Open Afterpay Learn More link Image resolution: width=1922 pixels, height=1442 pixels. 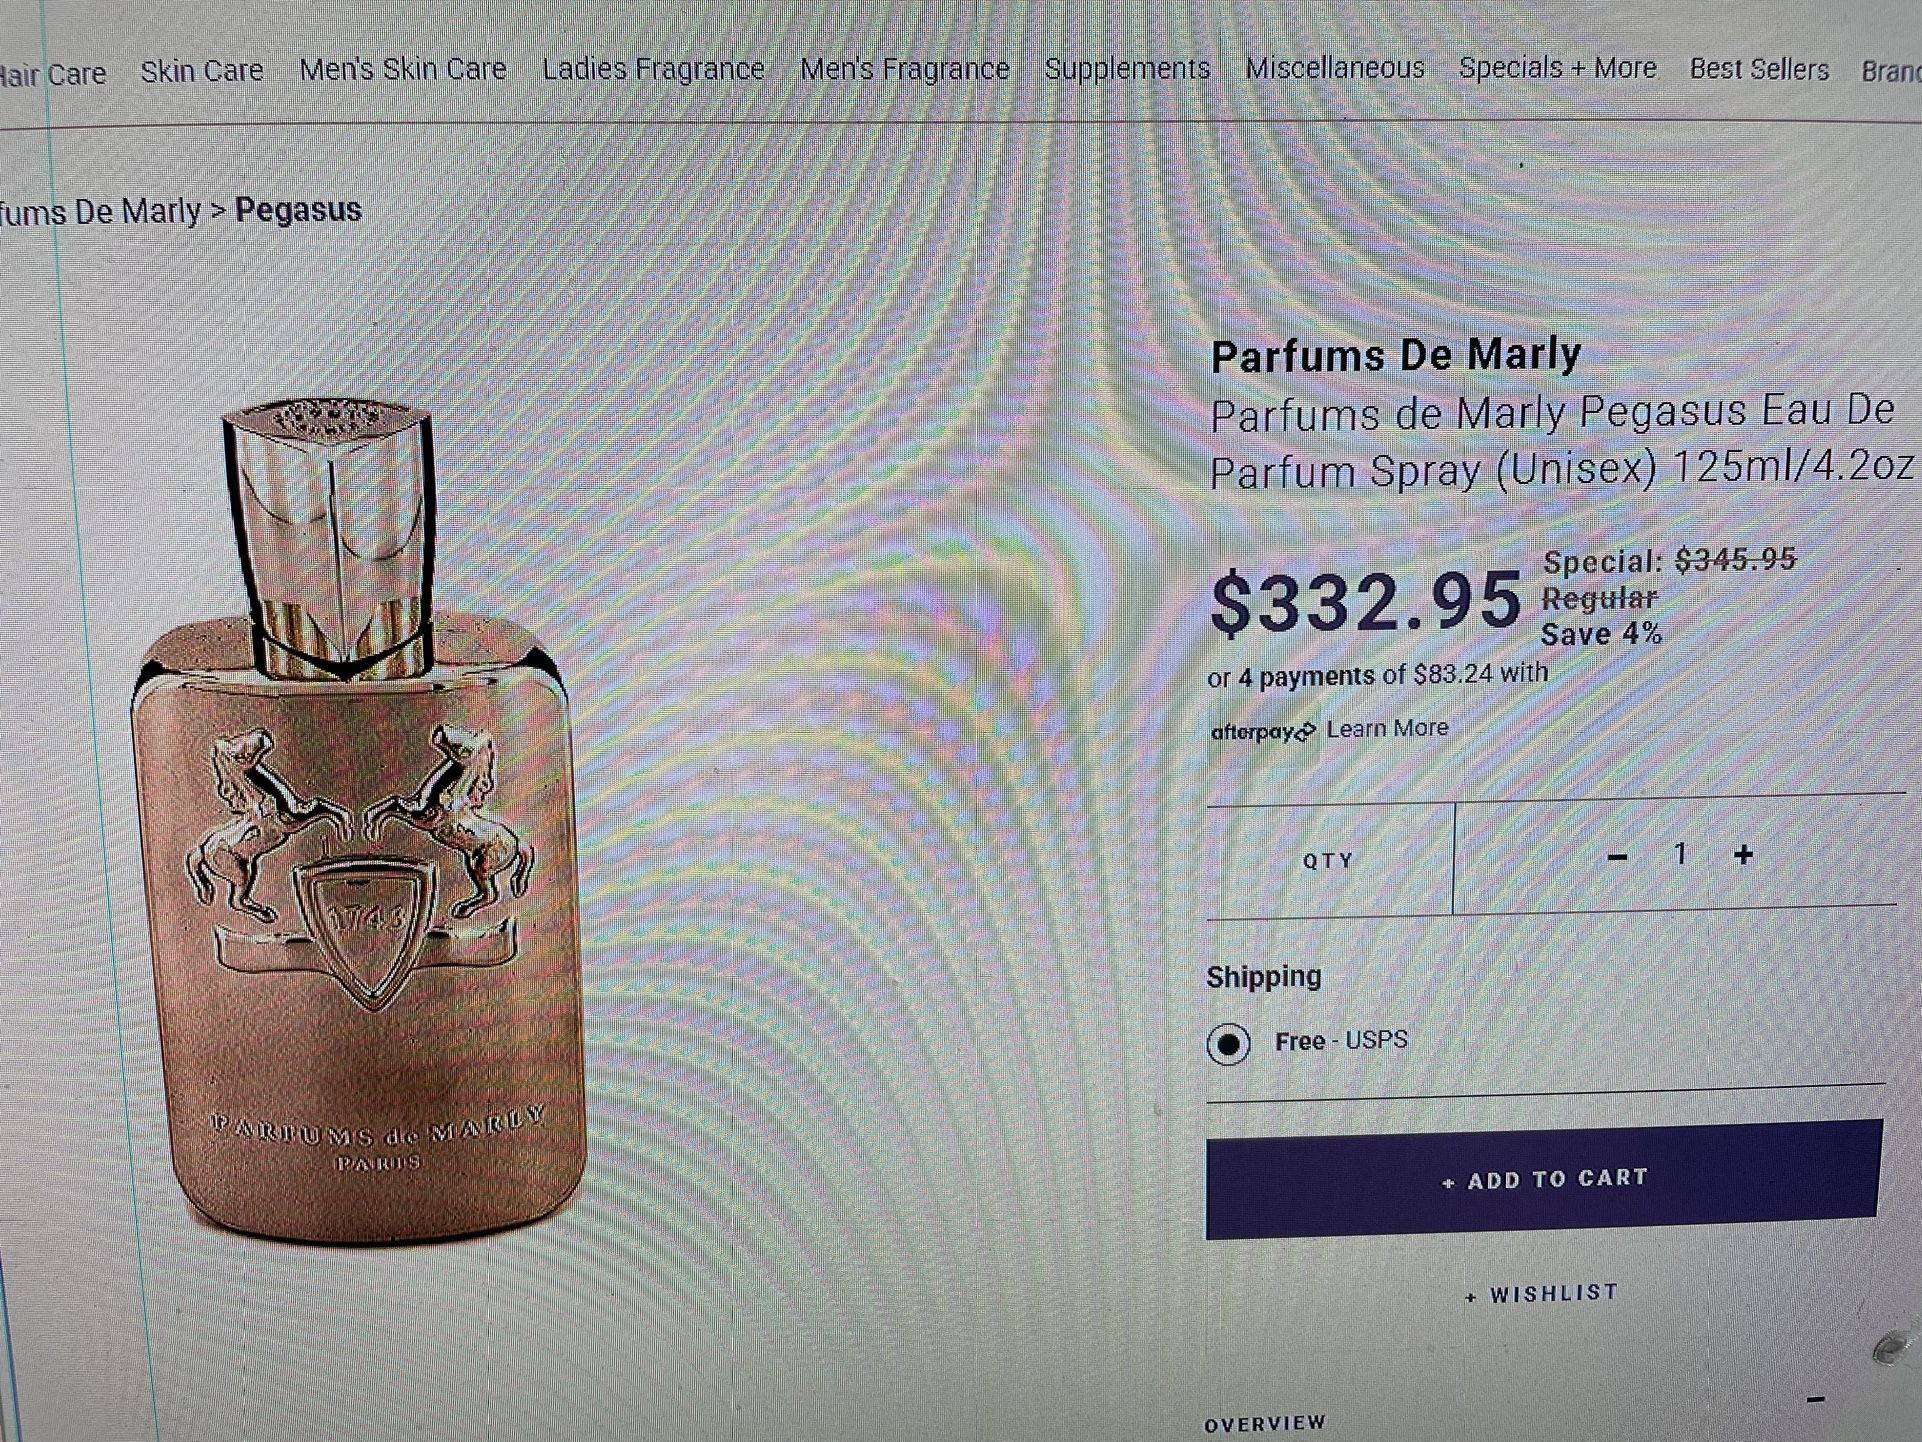1387,729
